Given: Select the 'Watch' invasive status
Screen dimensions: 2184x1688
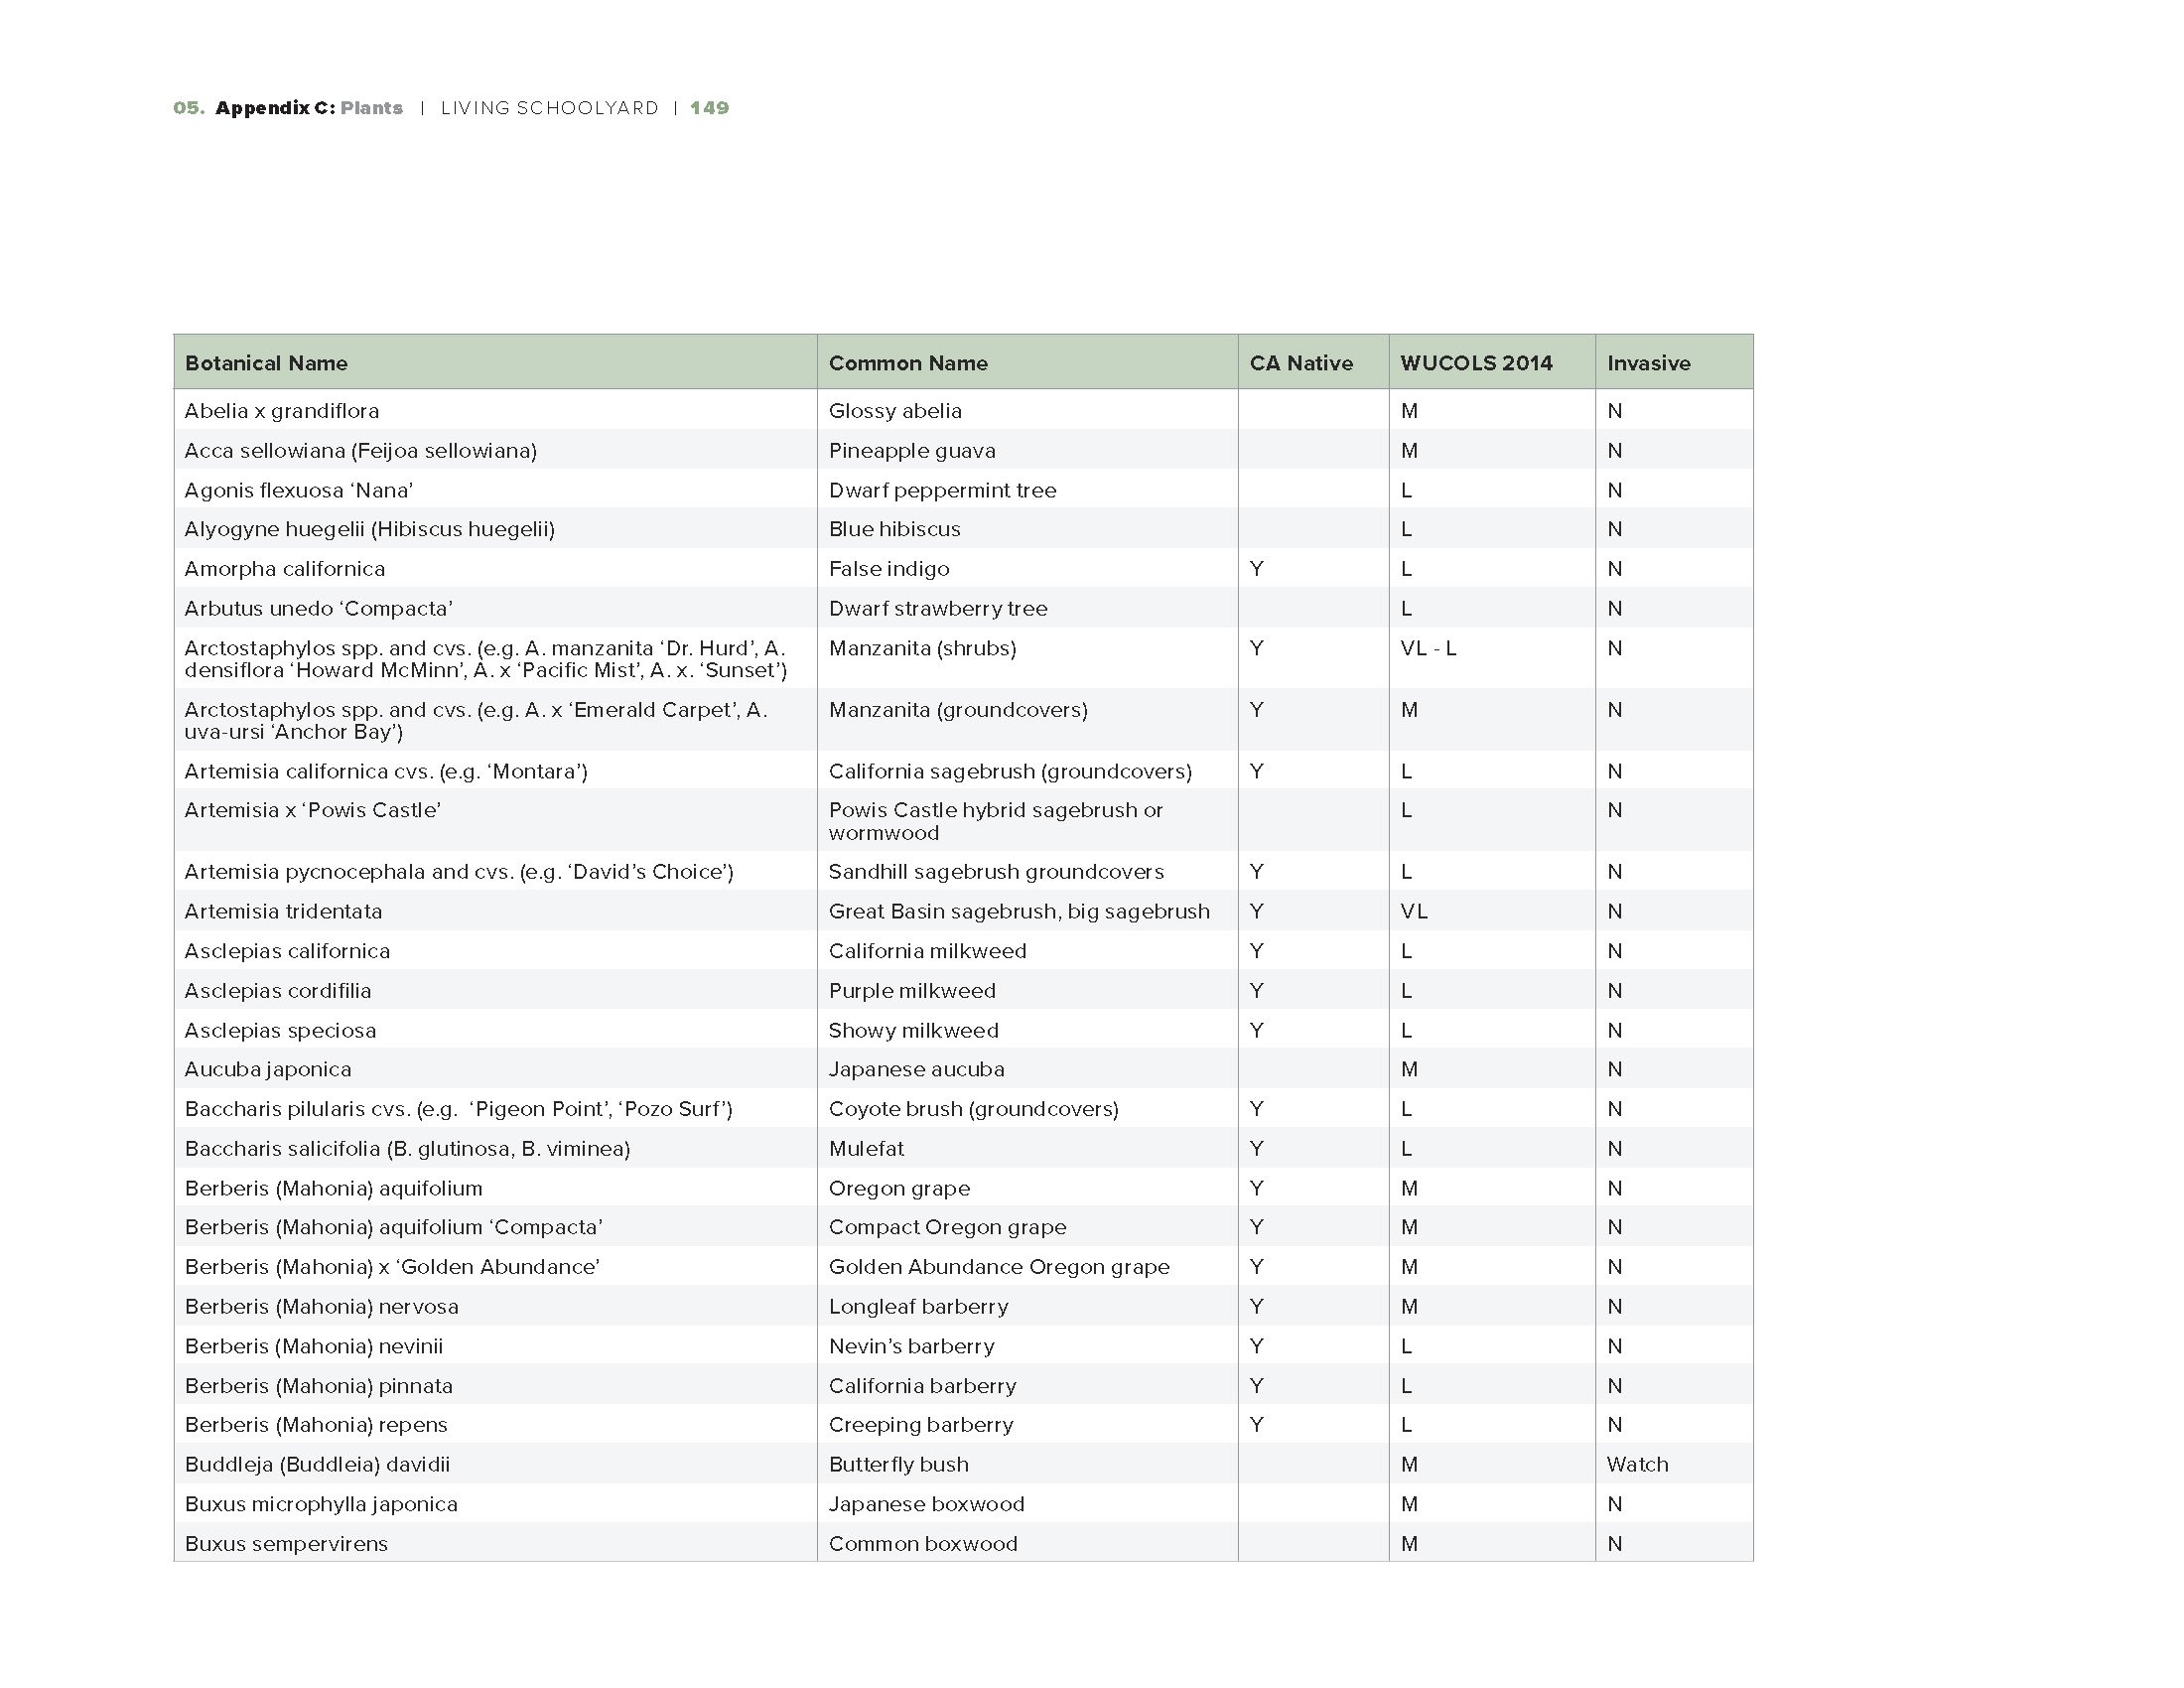Looking at the screenshot, I should coord(1637,1465).
